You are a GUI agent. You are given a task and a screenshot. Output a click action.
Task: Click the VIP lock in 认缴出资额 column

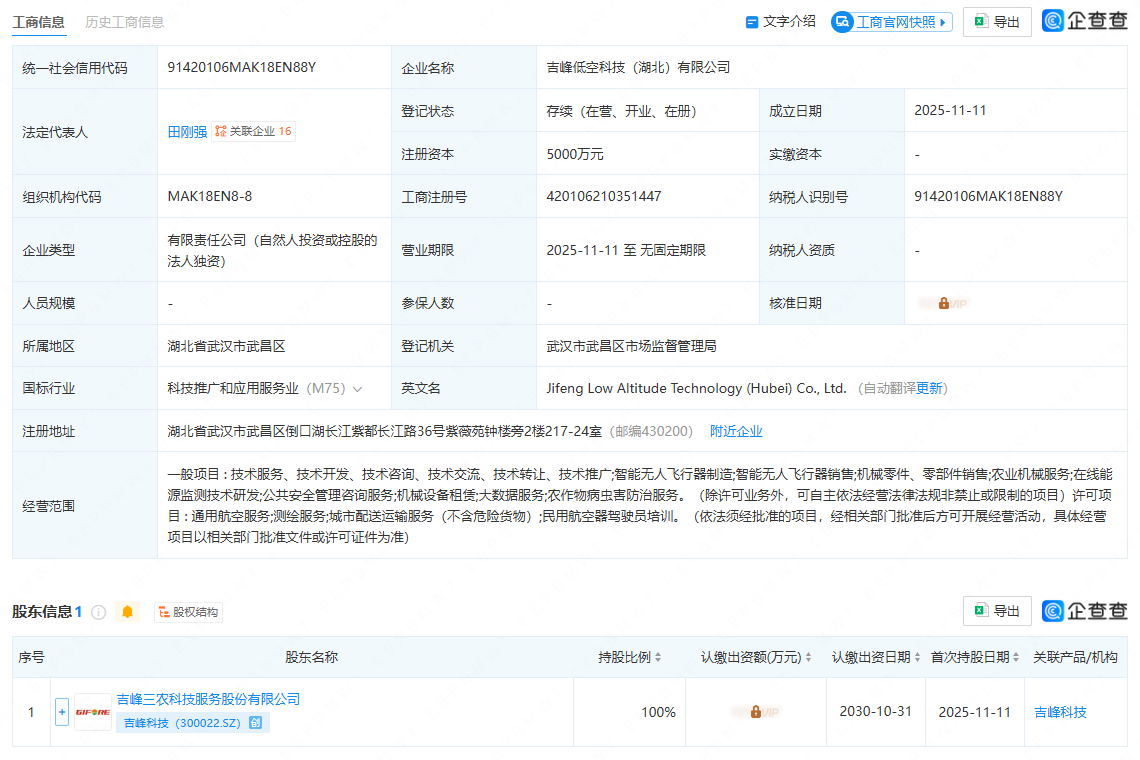(x=755, y=711)
